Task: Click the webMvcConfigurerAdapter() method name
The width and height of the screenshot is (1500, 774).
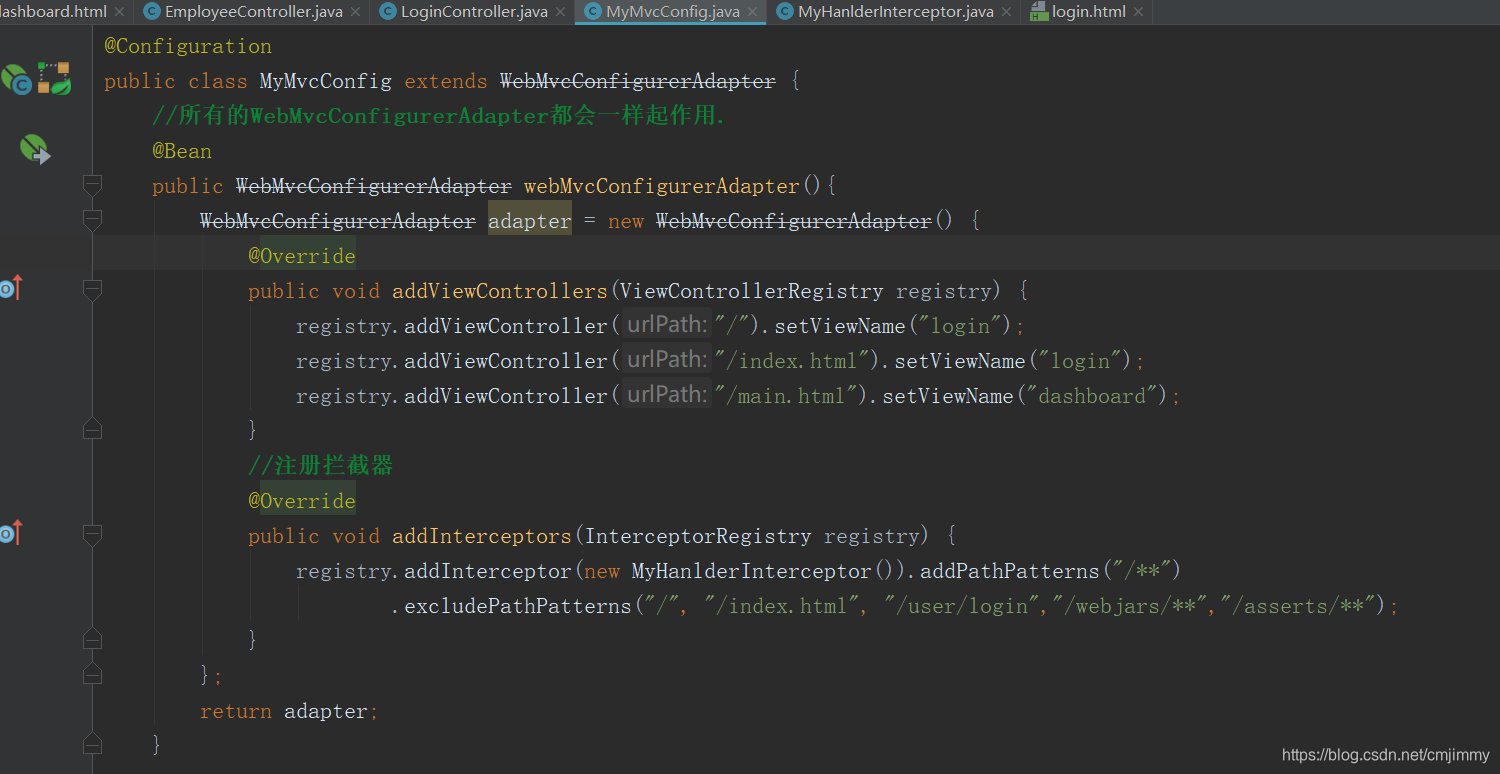Action: [x=662, y=186]
